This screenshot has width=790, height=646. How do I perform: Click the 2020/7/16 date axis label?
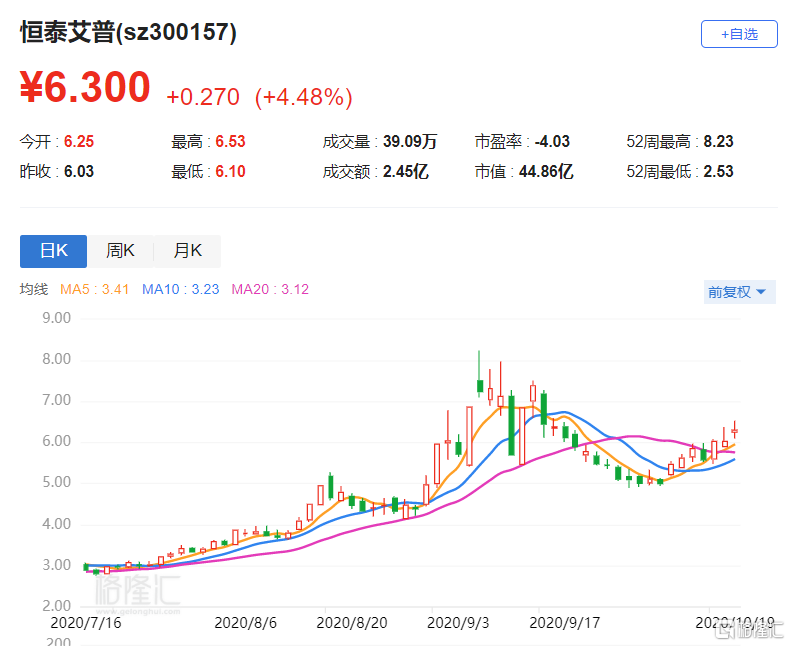click(x=85, y=622)
